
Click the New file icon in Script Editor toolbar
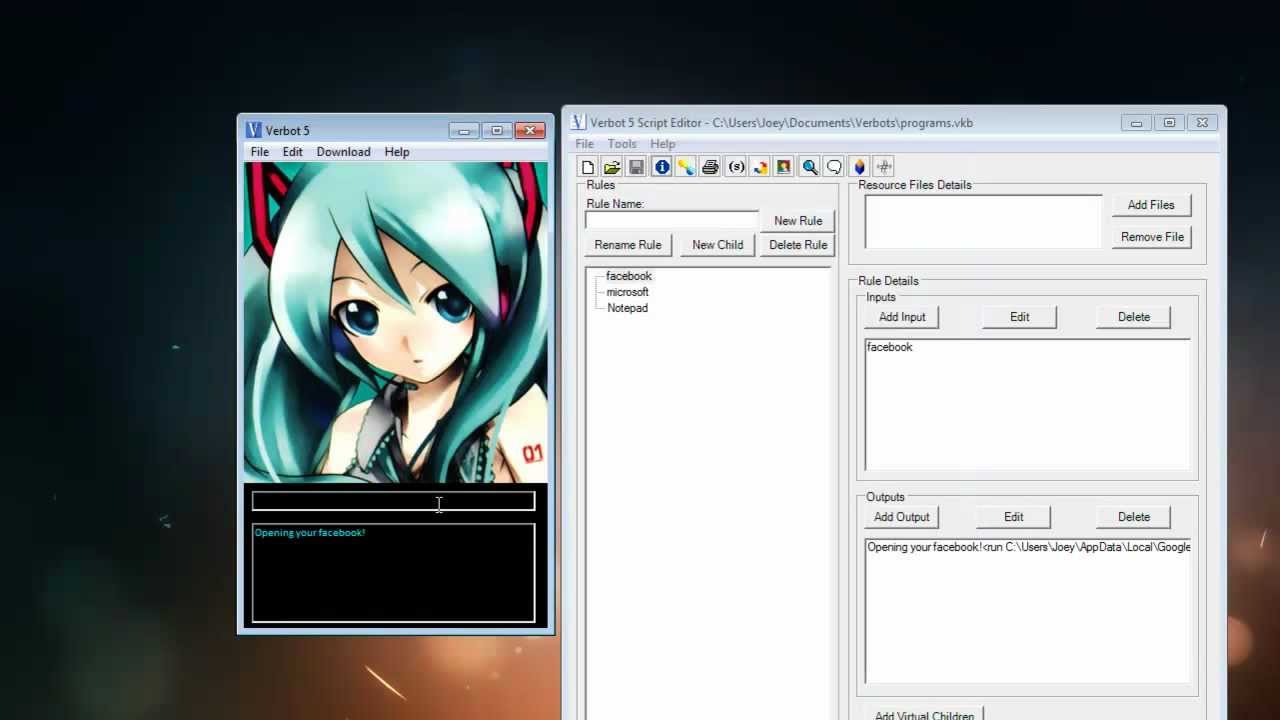[x=588, y=167]
